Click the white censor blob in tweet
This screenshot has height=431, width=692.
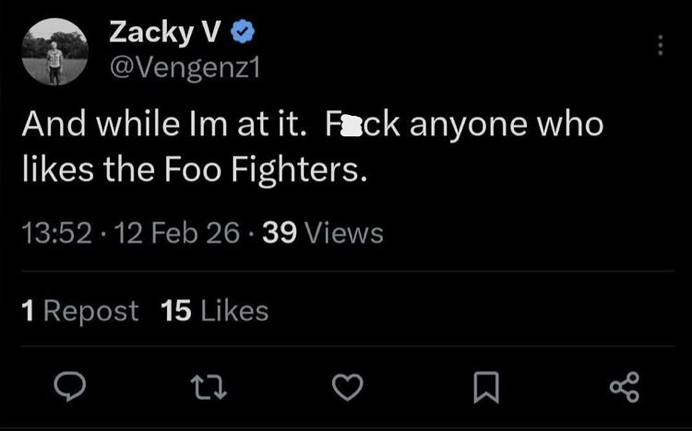[351, 126]
